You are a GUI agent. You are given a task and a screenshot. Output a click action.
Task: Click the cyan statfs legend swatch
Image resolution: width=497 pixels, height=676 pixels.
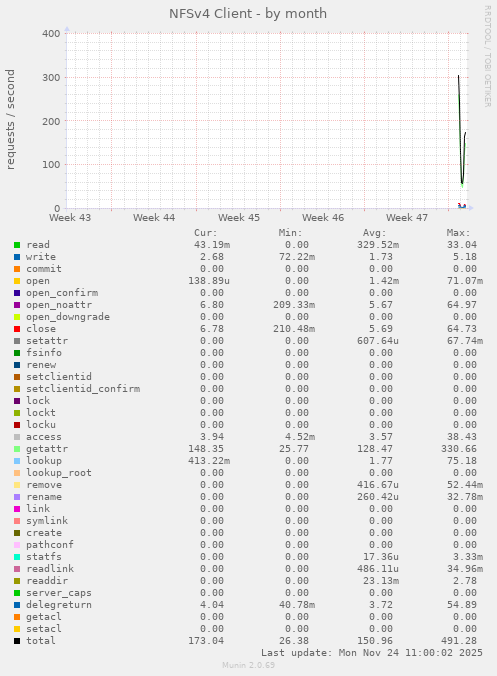17,557
